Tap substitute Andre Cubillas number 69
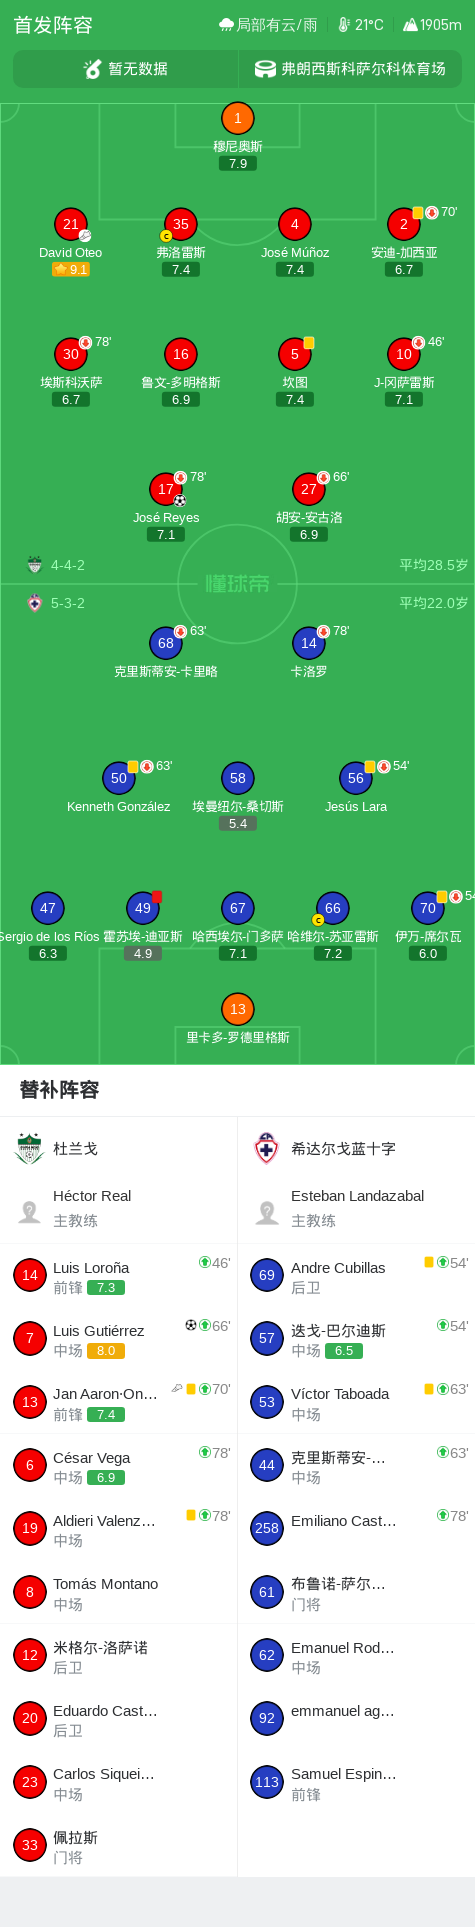This screenshot has width=475, height=1927. pyautogui.click(x=356, y=1276)
